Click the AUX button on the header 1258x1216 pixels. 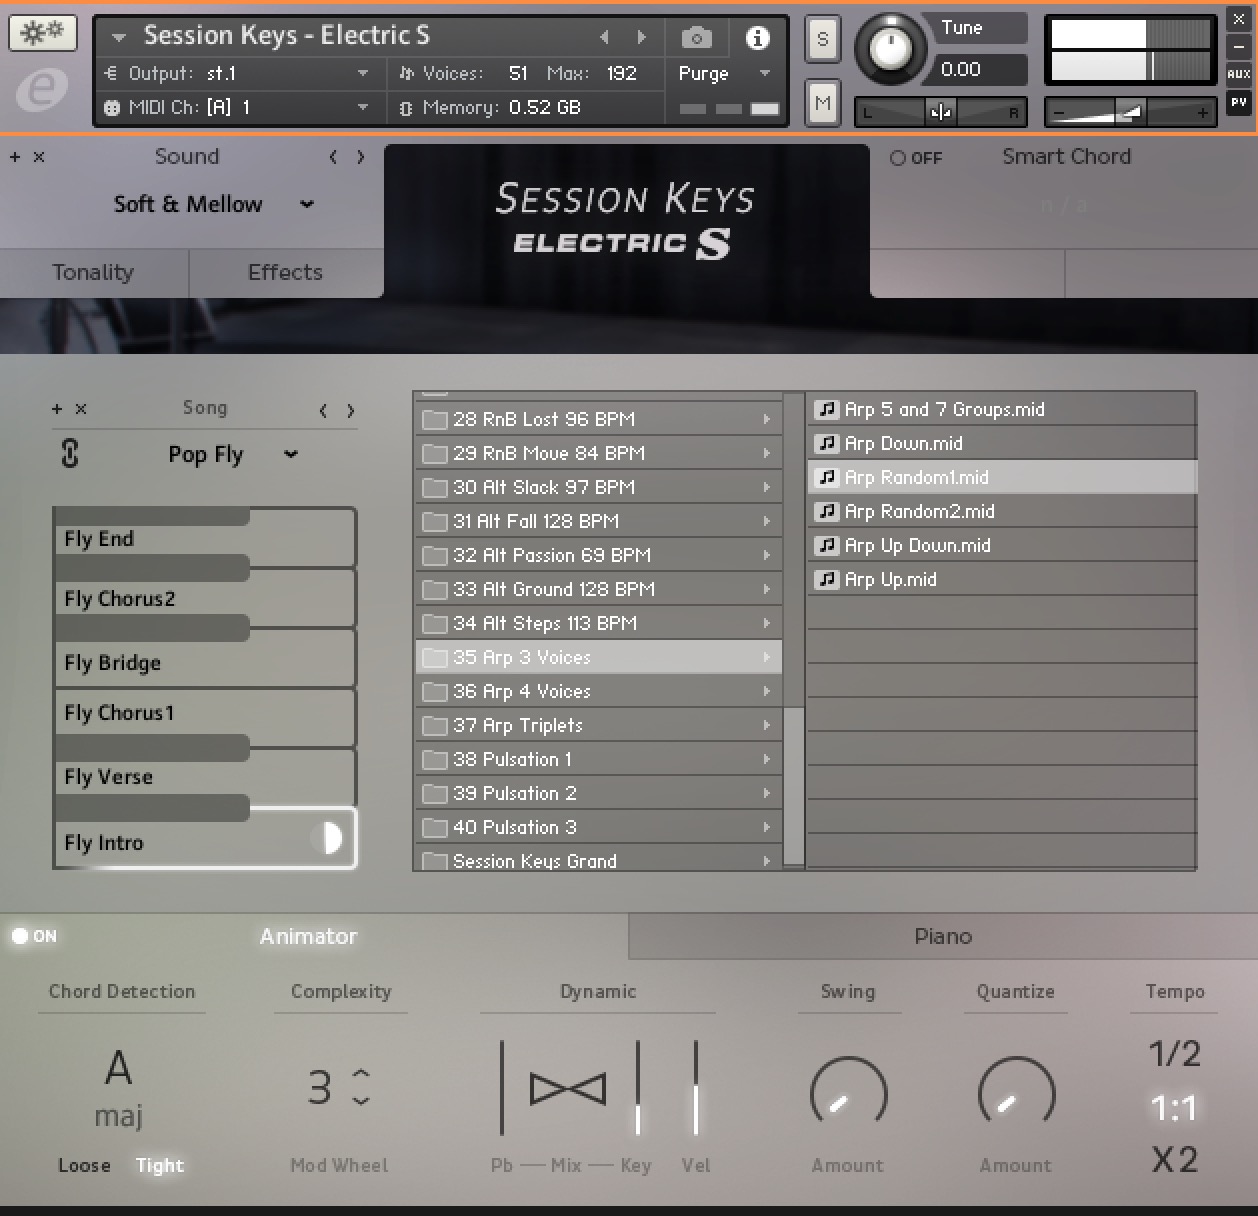(x=1239, y=72)
